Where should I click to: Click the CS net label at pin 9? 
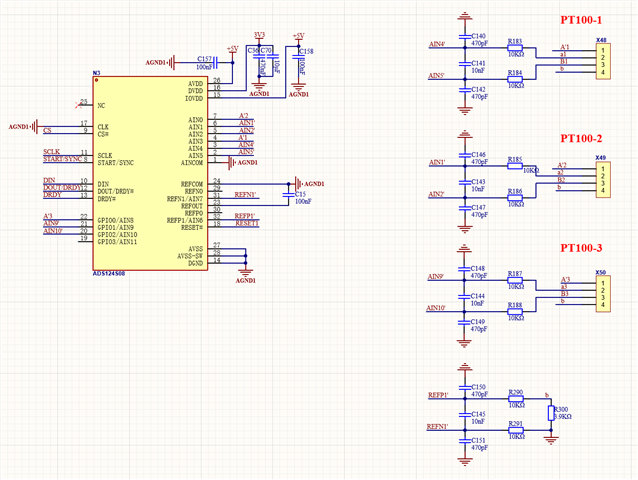pos(47,131)
